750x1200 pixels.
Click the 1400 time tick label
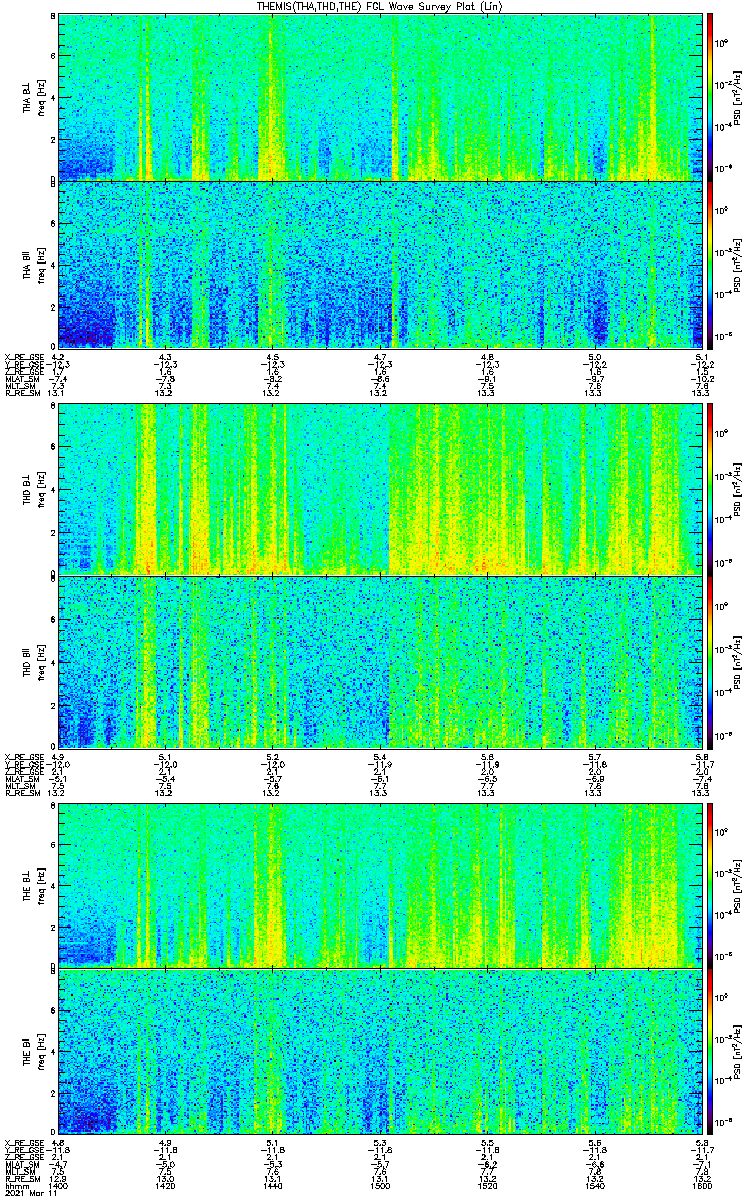[58, 1187]
